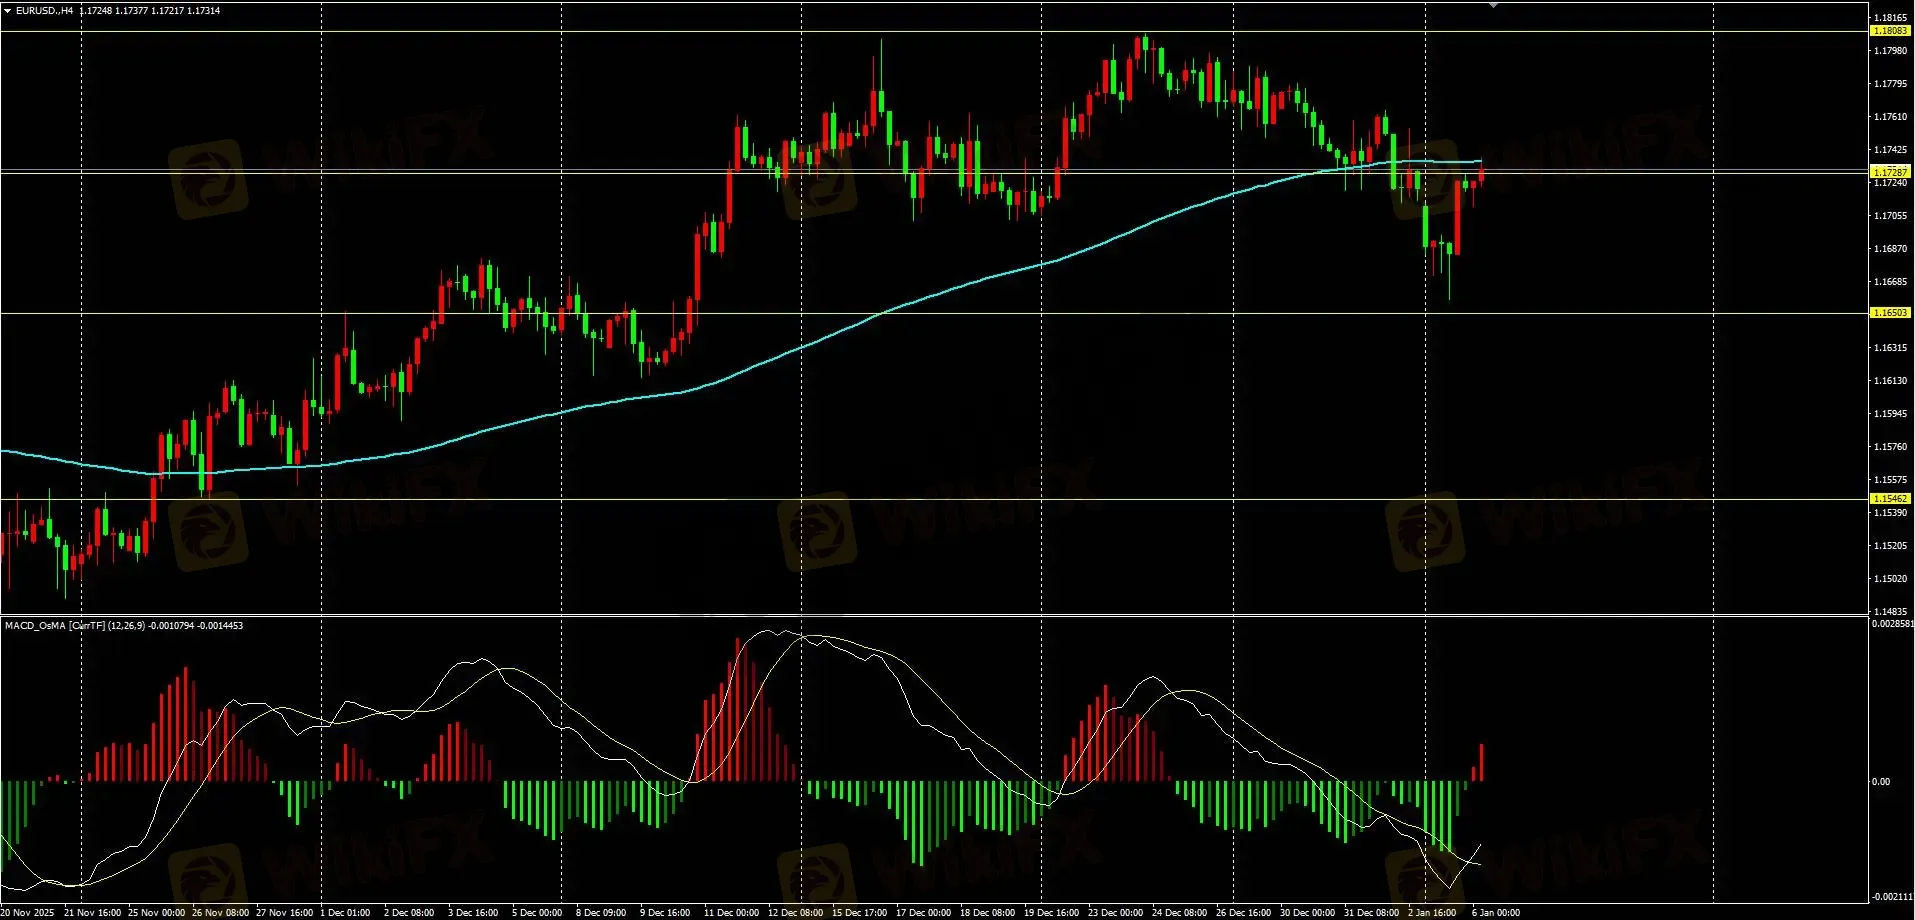The width and height of the screenshot is (1915, 920).
Task: Click the 23 Dec 00:00 time label
Action: click(1116, 913)
